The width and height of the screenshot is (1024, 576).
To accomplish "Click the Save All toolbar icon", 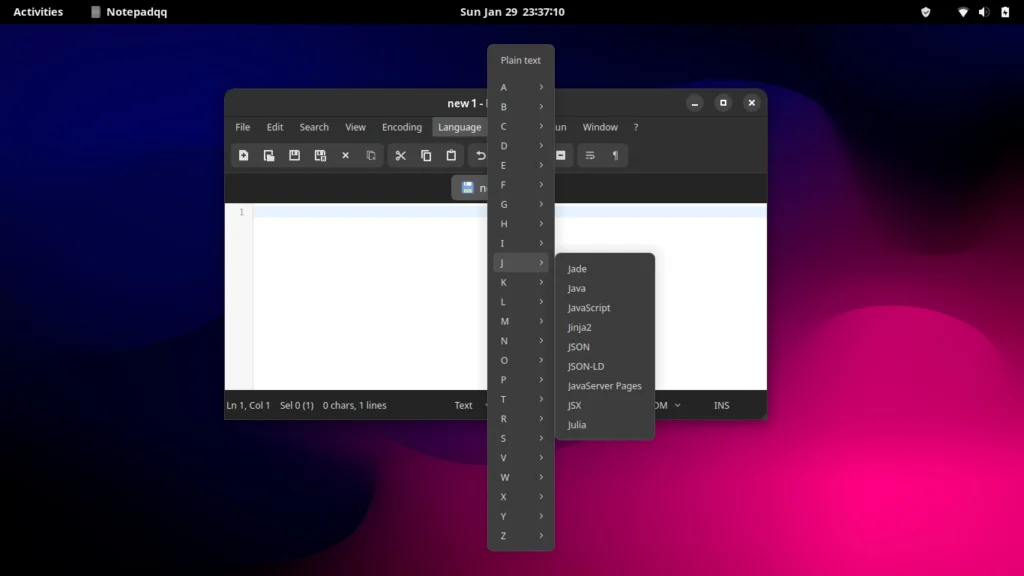I will (x=320, y=155).
